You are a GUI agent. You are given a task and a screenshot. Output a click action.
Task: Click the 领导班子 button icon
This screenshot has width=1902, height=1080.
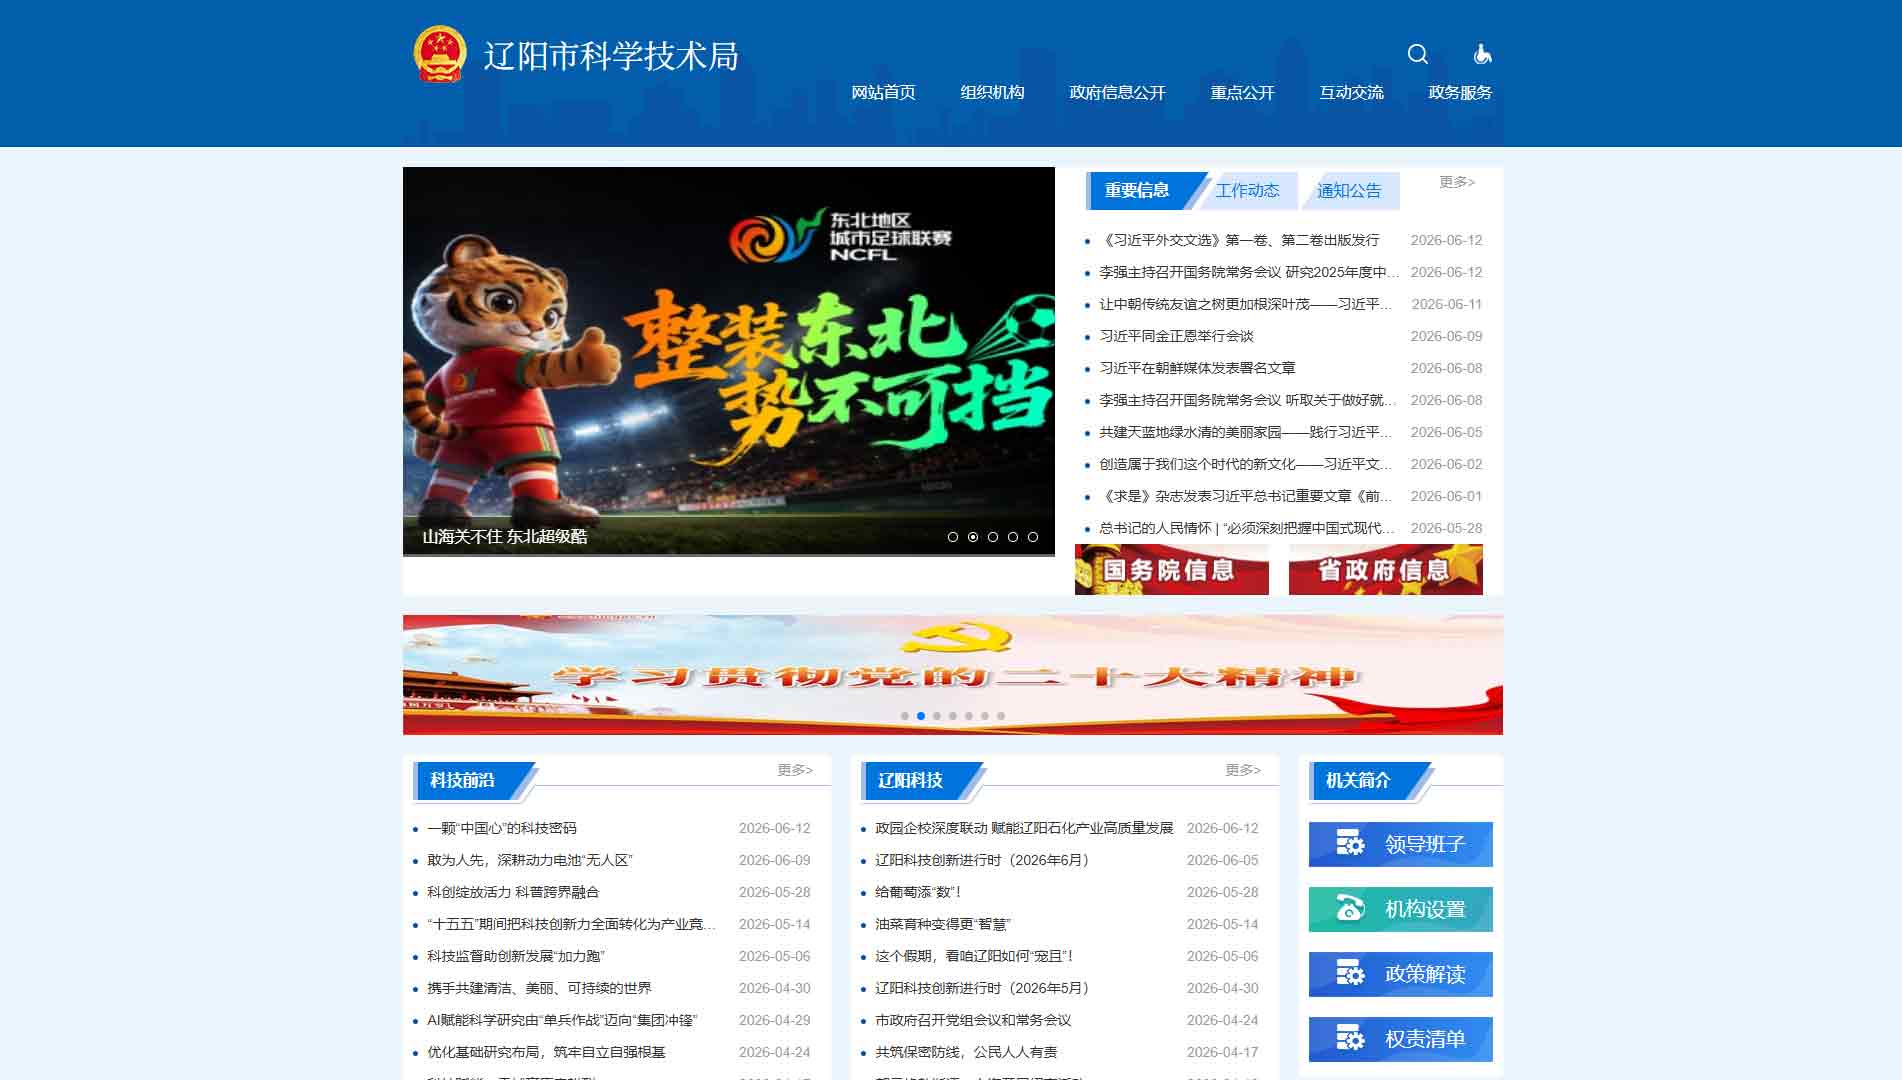click(1350, 844)
